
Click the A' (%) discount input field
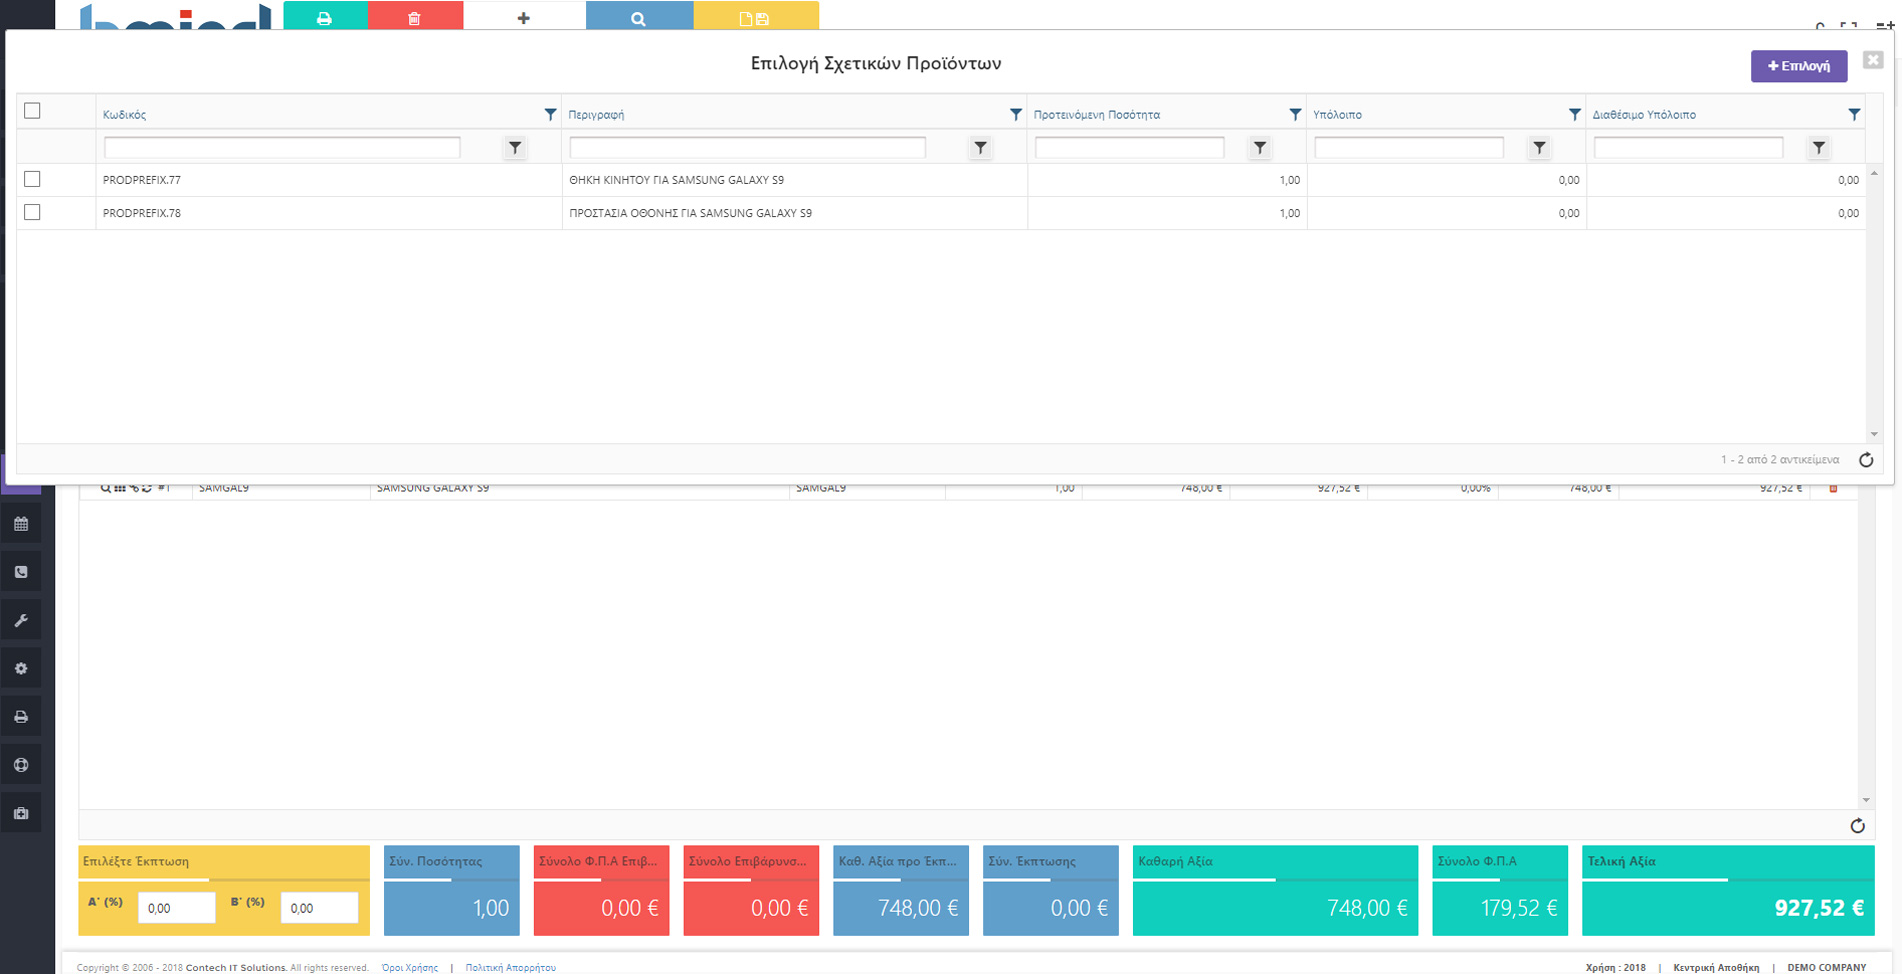(x=176, y=908)
